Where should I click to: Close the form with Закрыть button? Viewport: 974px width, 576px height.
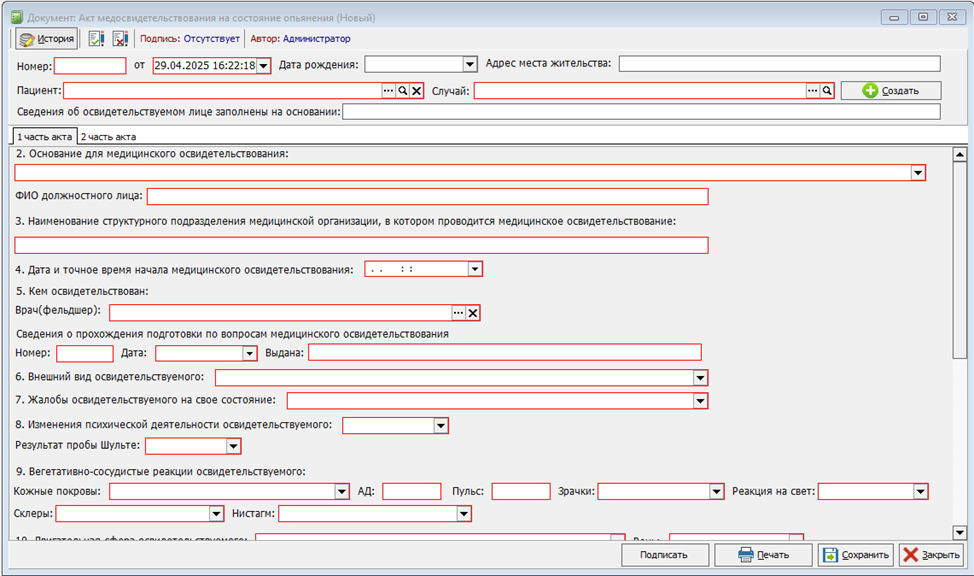(931, 555)
